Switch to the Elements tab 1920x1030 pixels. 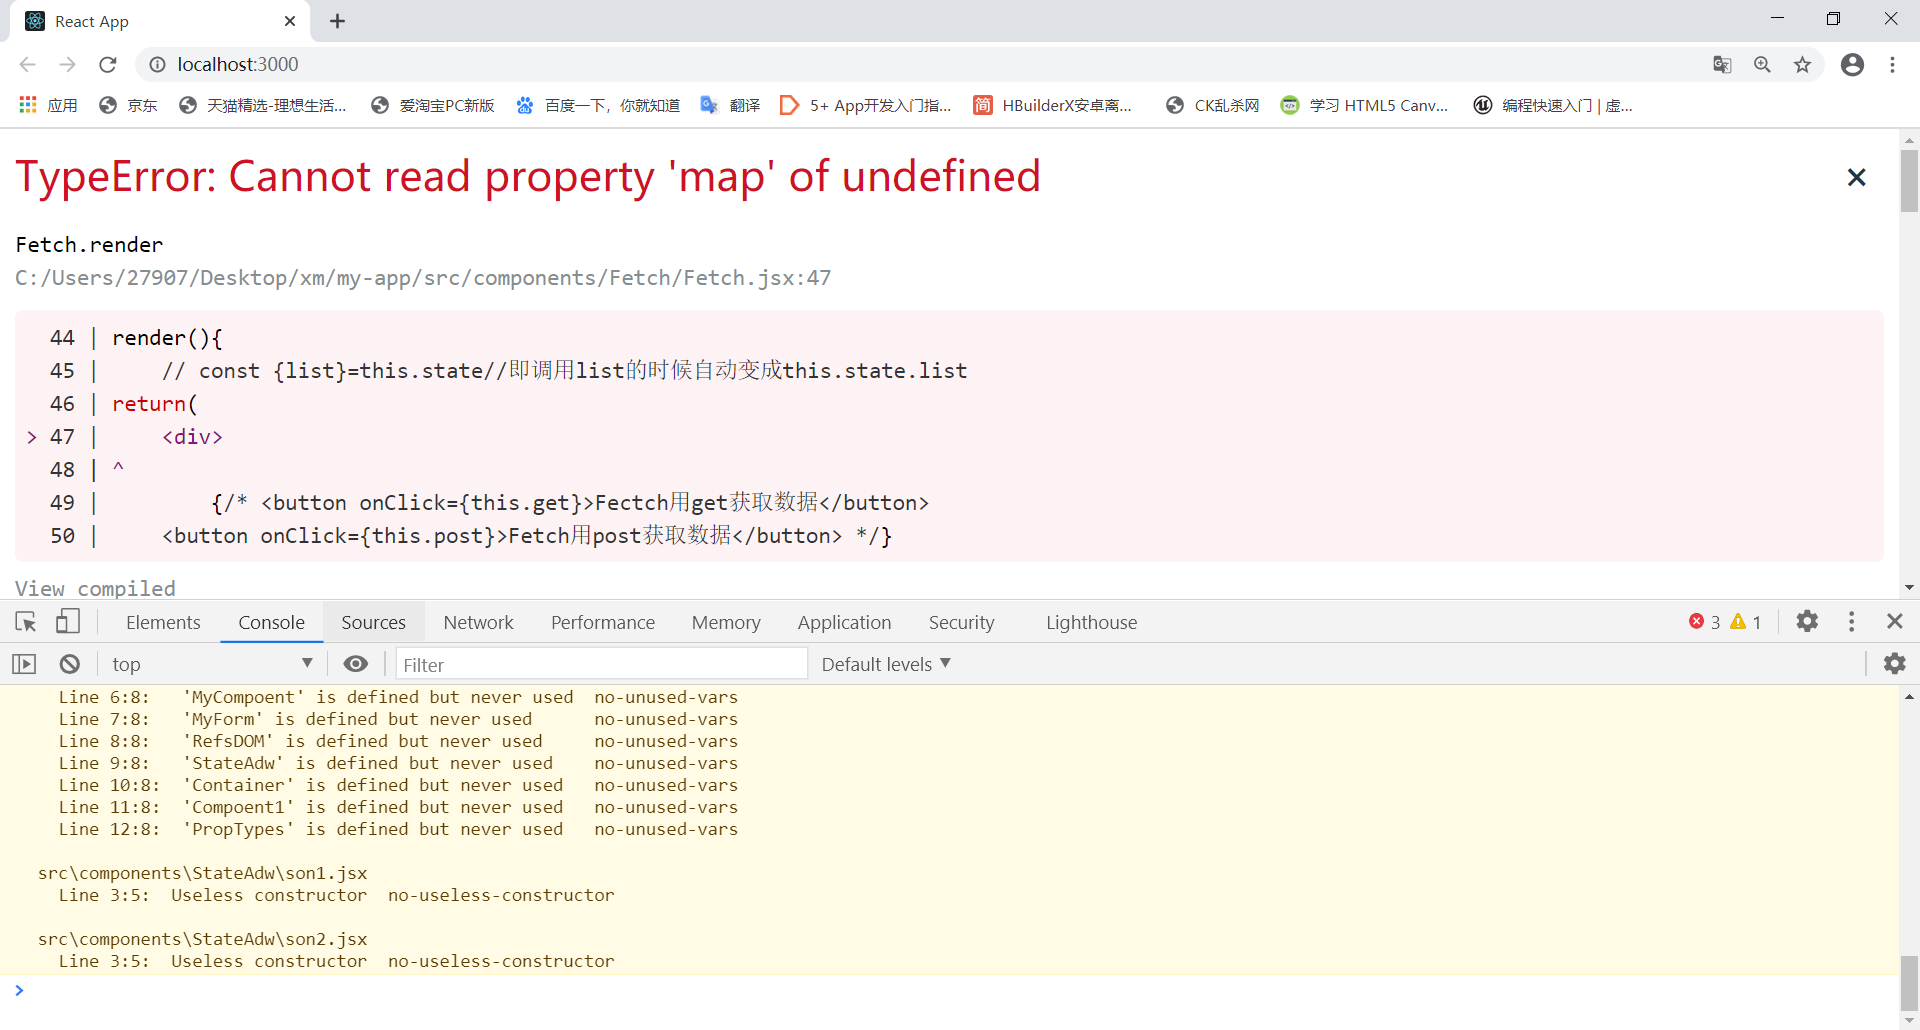pyautogui.click(x=163, y=622)
